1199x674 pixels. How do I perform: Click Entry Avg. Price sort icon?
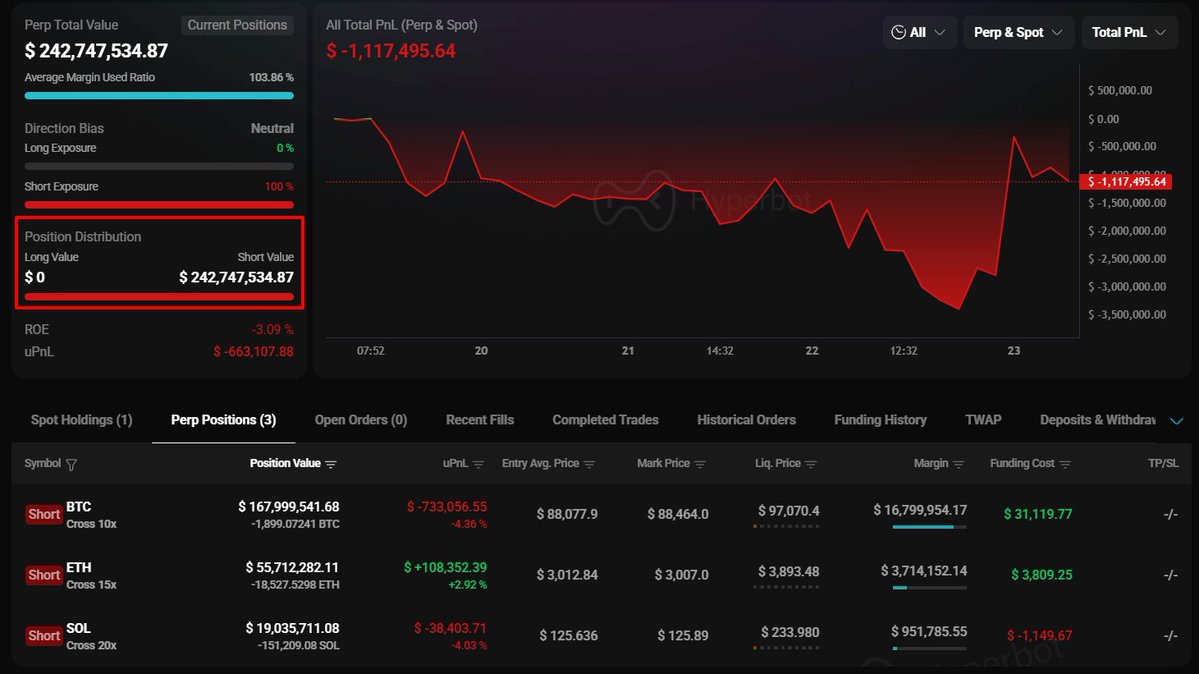[x=589, y=464]
